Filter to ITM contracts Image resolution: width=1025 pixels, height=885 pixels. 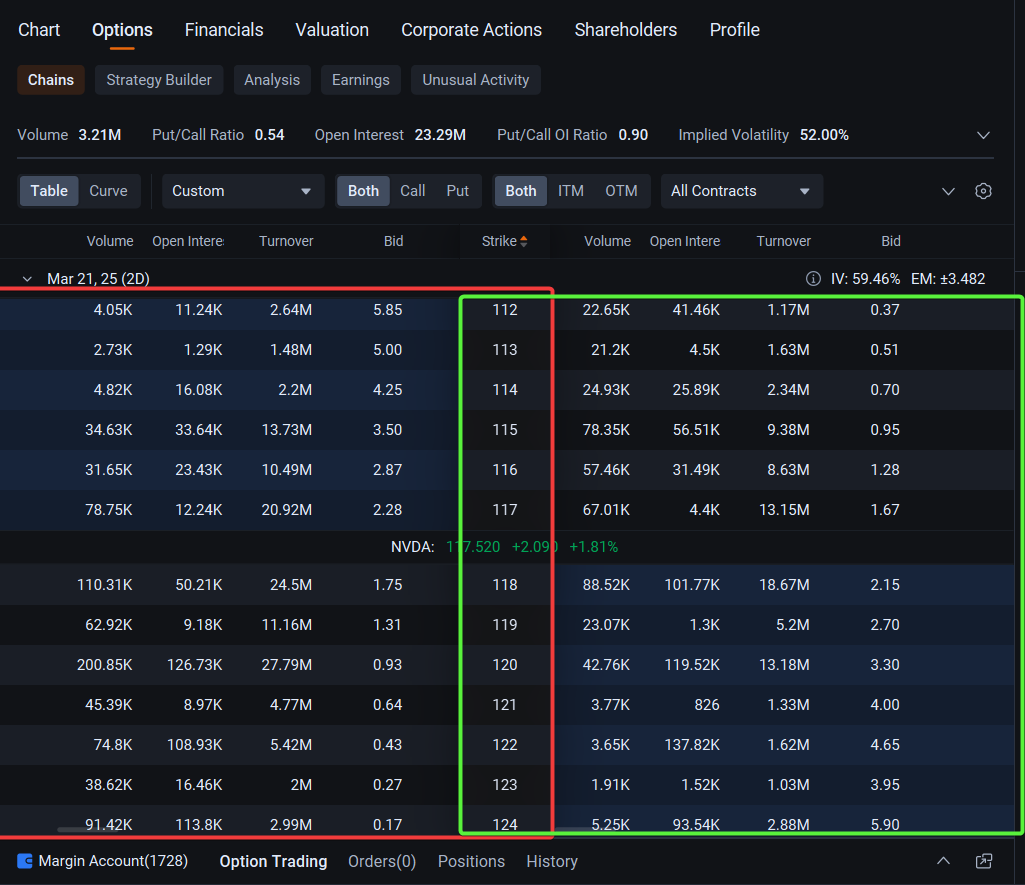coord(571,191)
